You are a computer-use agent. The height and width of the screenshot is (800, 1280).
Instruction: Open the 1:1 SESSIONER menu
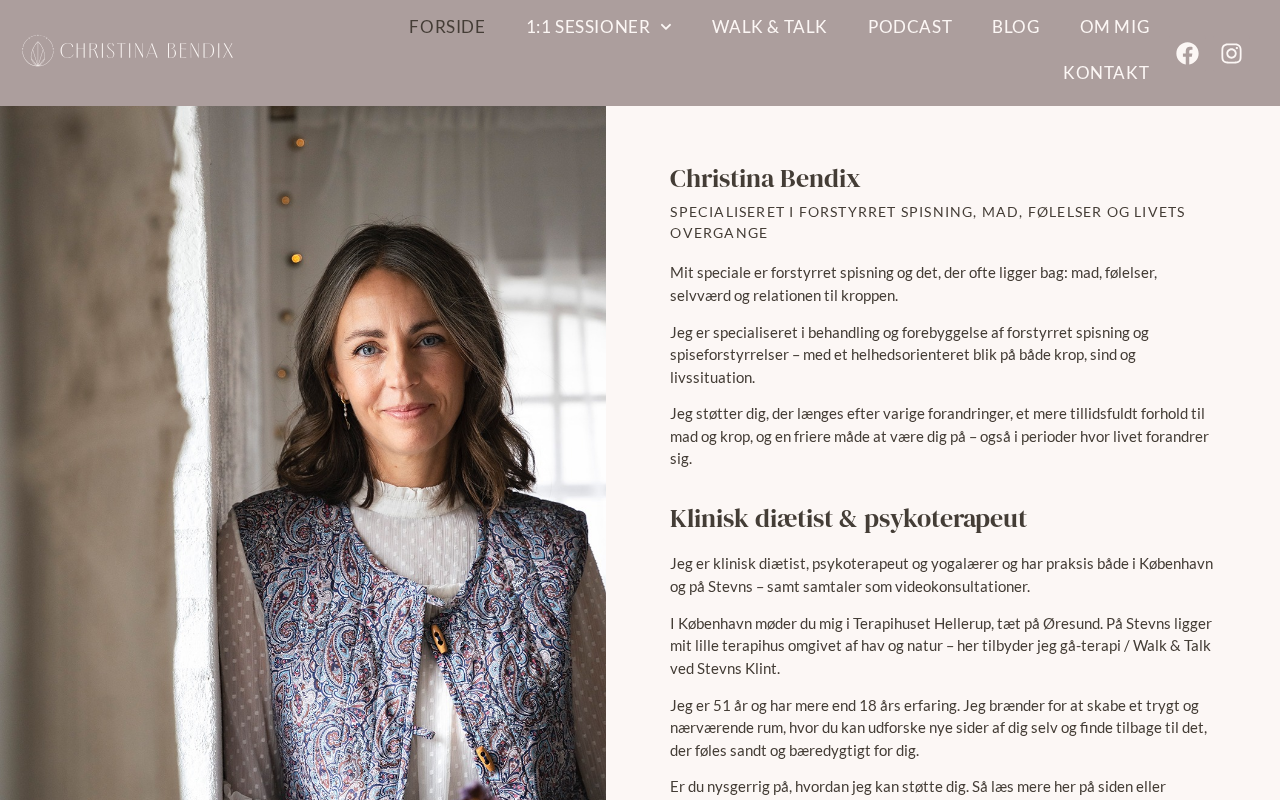tap(598, 27)
